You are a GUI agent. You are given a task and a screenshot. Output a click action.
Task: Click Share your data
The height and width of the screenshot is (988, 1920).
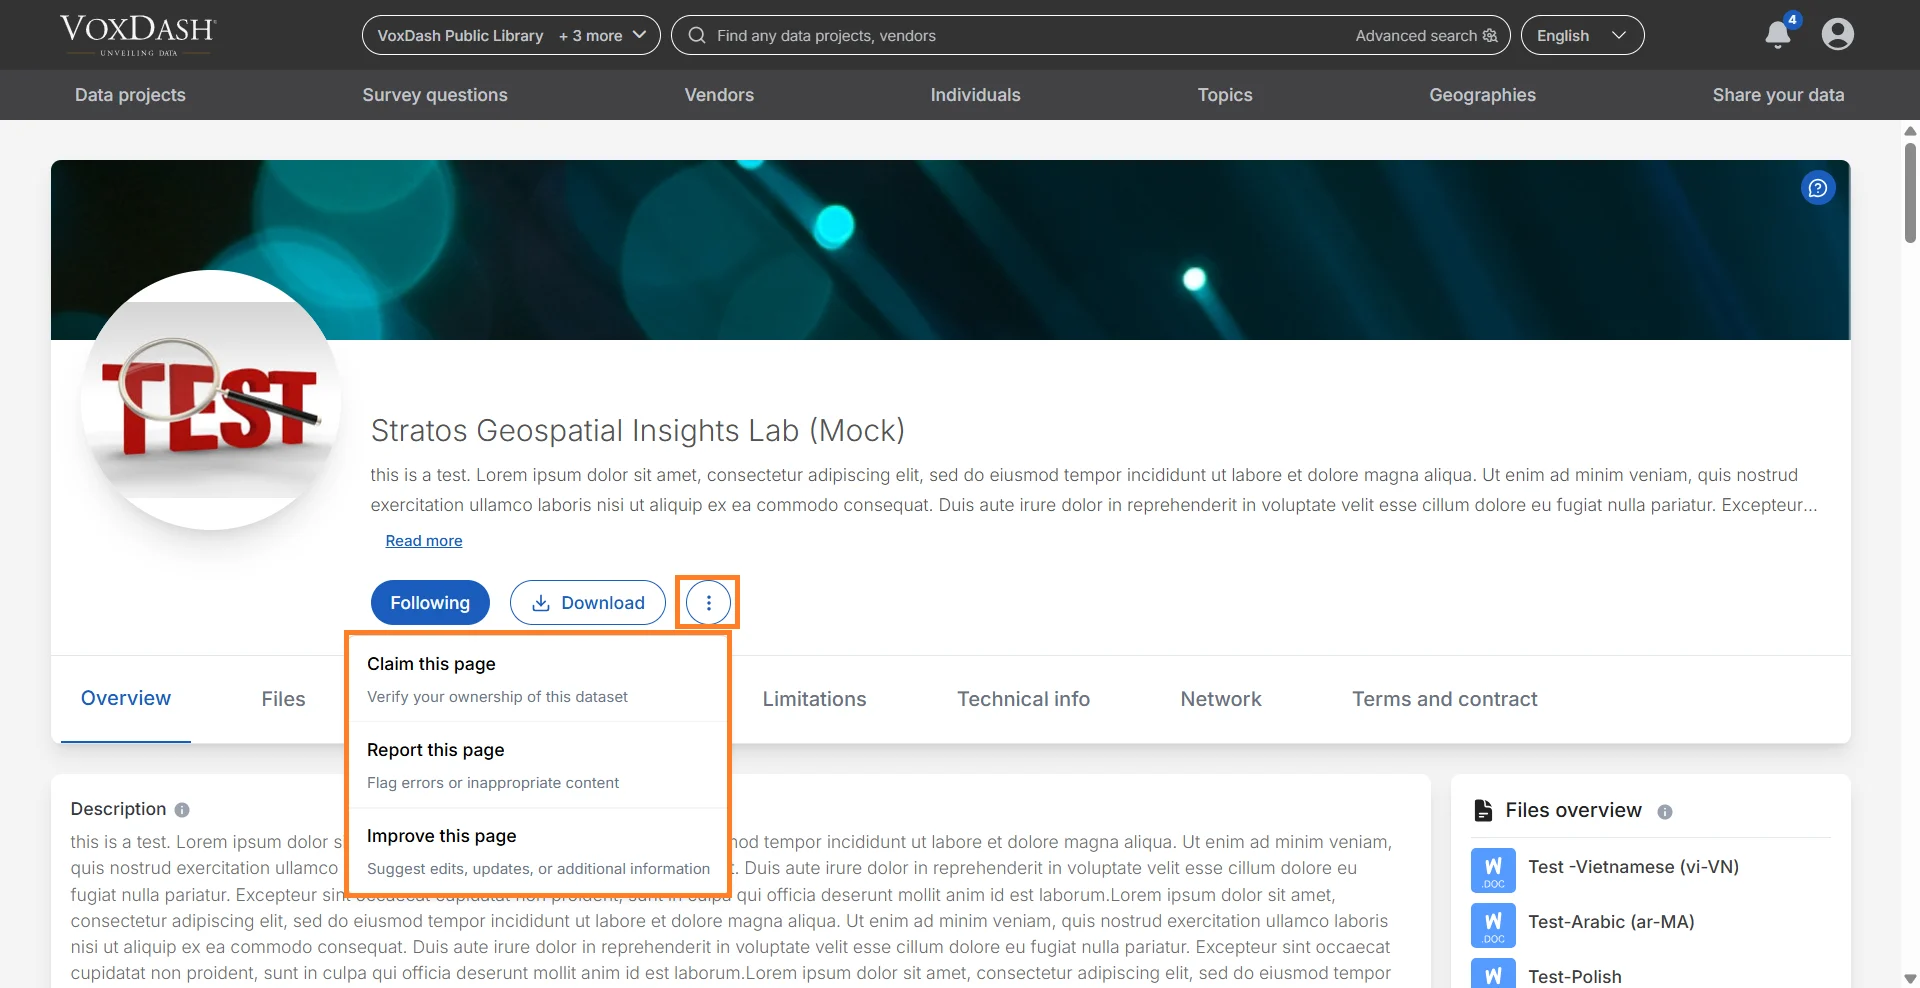[1778, 95]
